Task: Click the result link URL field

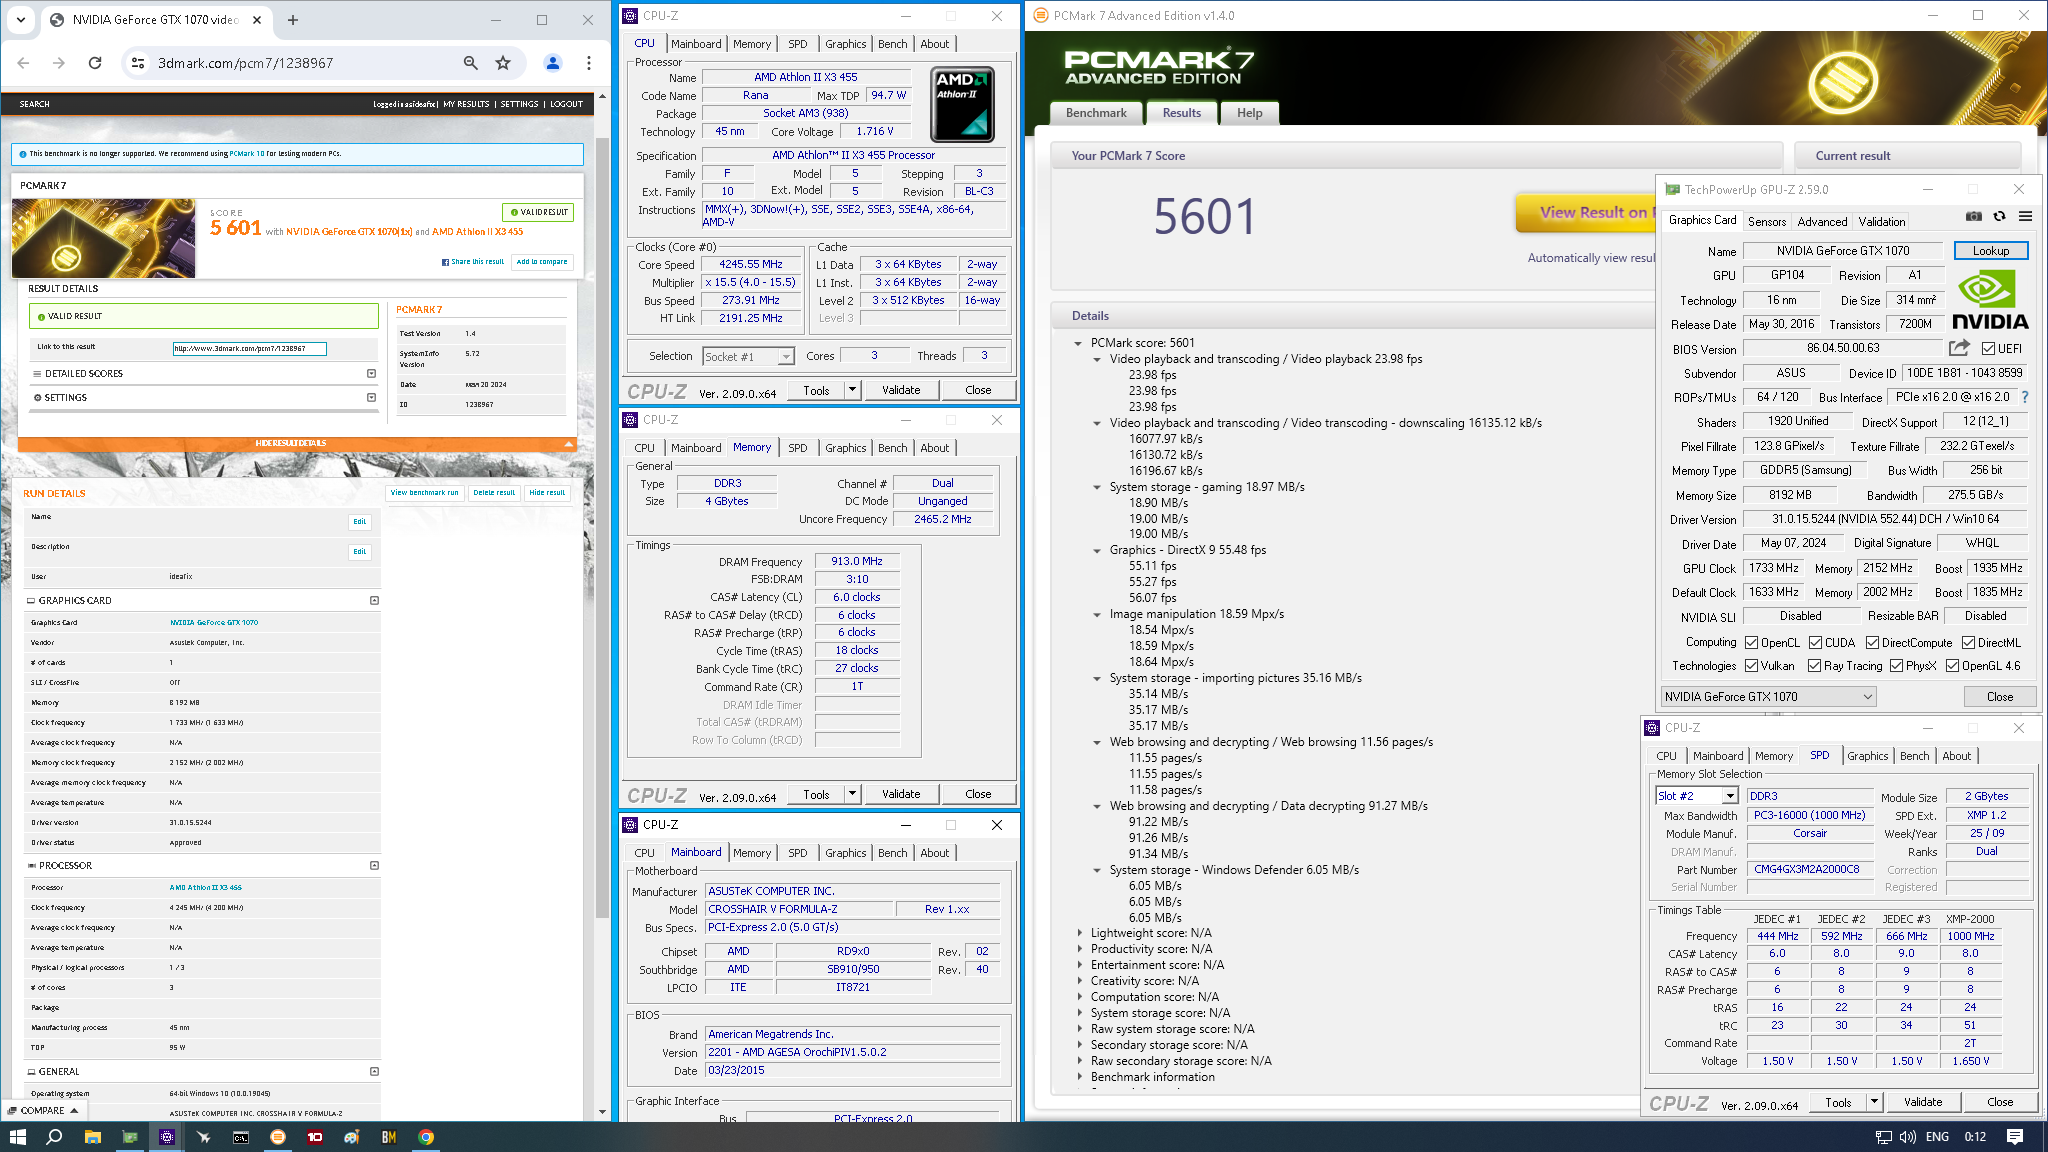Action: click(249, 348)
